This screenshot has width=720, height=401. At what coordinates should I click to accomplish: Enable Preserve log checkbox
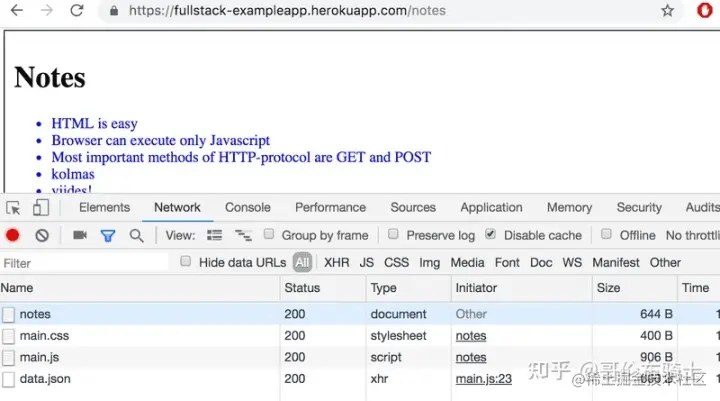click(393, 234)
